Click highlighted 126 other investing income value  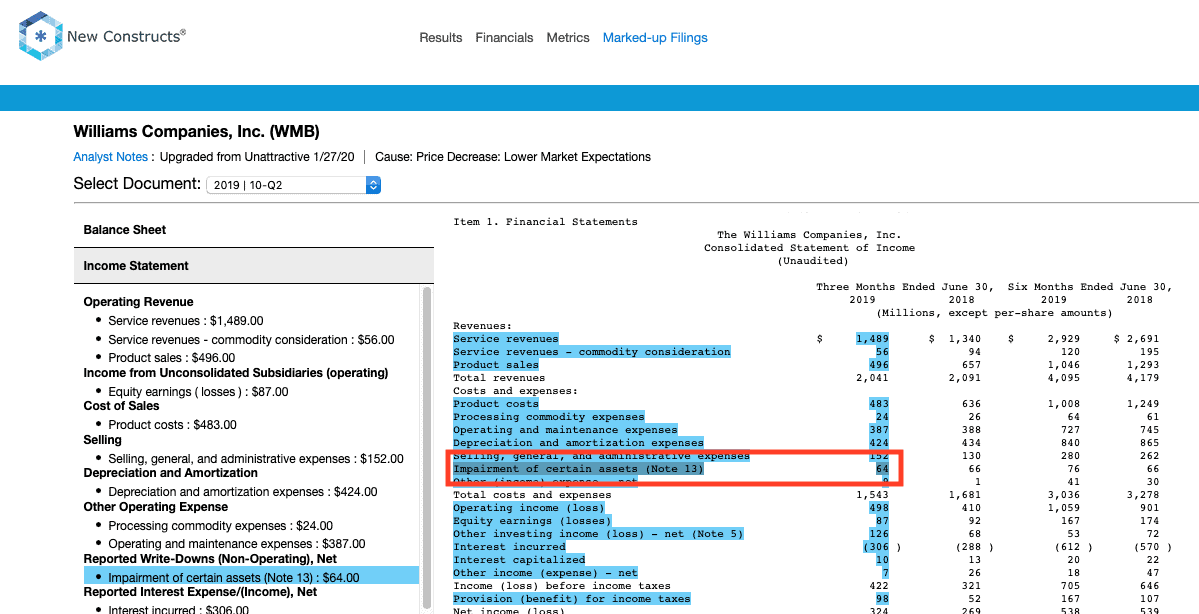coord(879,534)
